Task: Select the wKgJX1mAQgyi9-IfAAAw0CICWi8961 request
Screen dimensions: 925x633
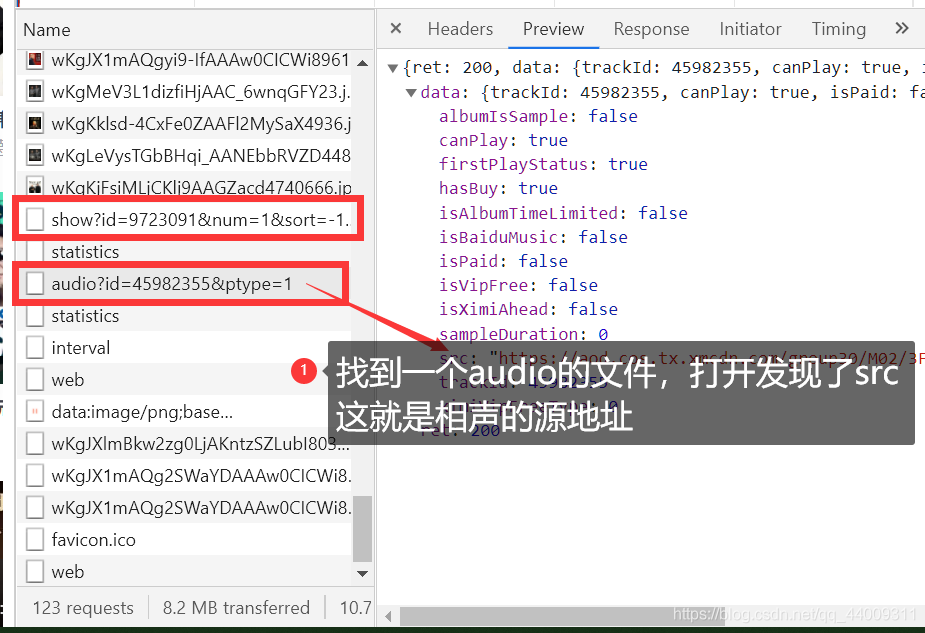Action: tap(184, 60)
